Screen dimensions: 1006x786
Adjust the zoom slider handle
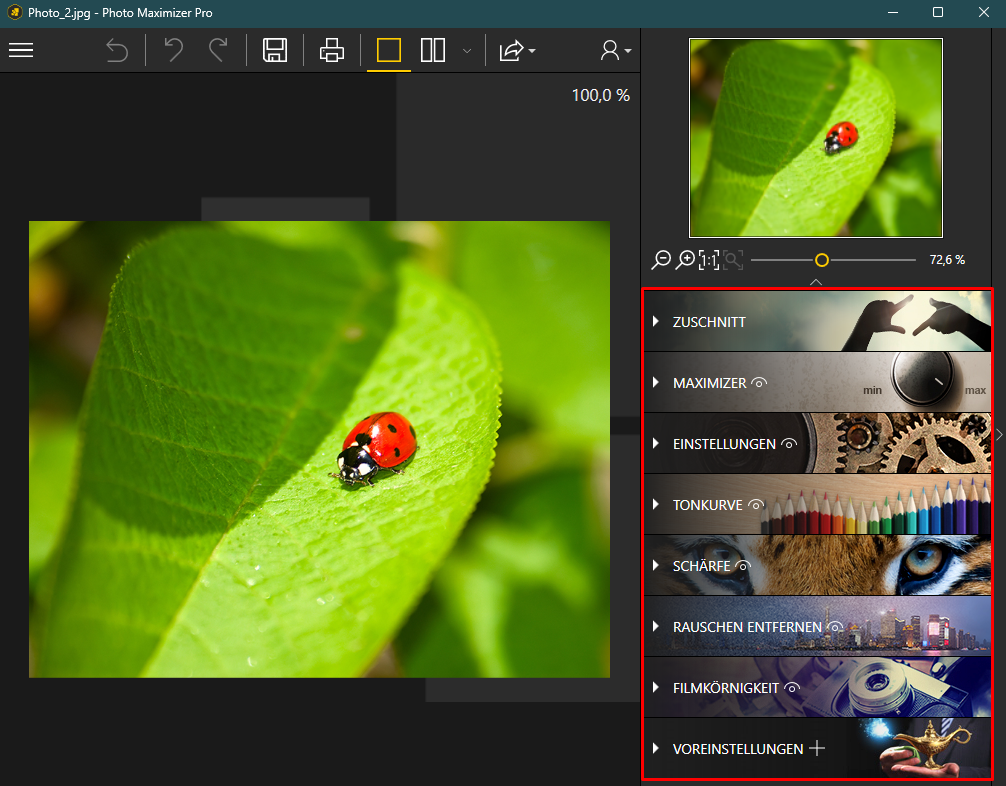pyautogui.click(x=822, y=260)
